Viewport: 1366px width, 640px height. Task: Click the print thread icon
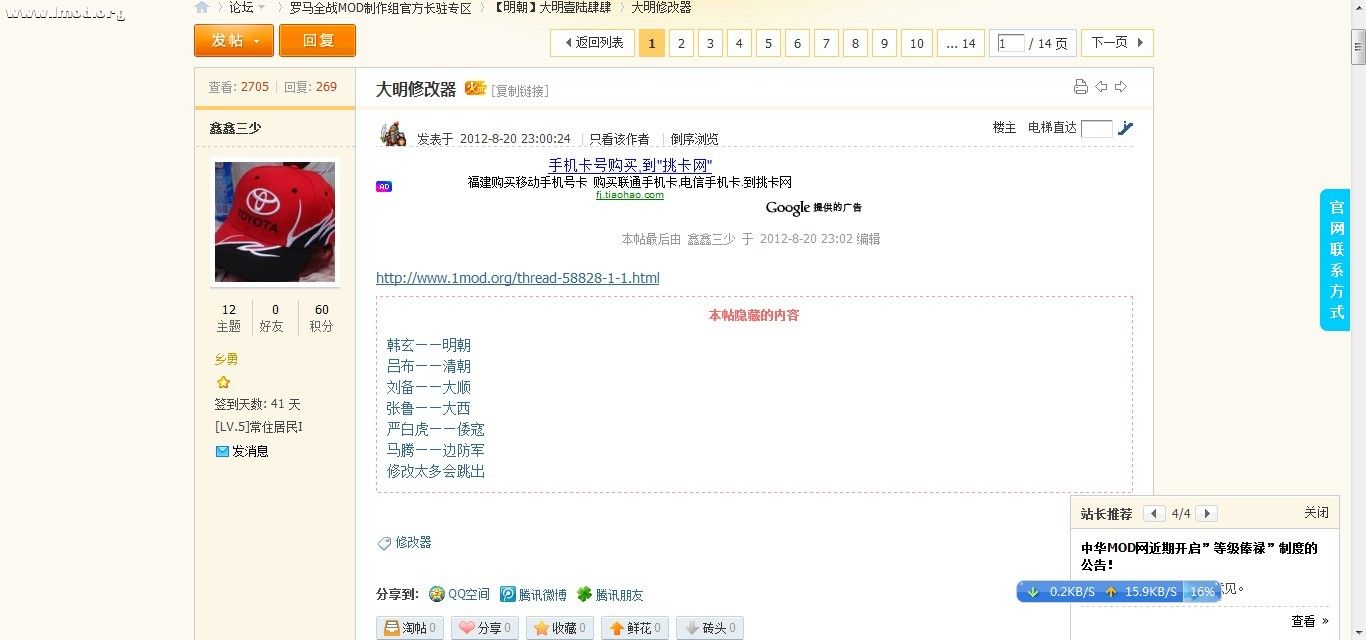[1081, 86]
